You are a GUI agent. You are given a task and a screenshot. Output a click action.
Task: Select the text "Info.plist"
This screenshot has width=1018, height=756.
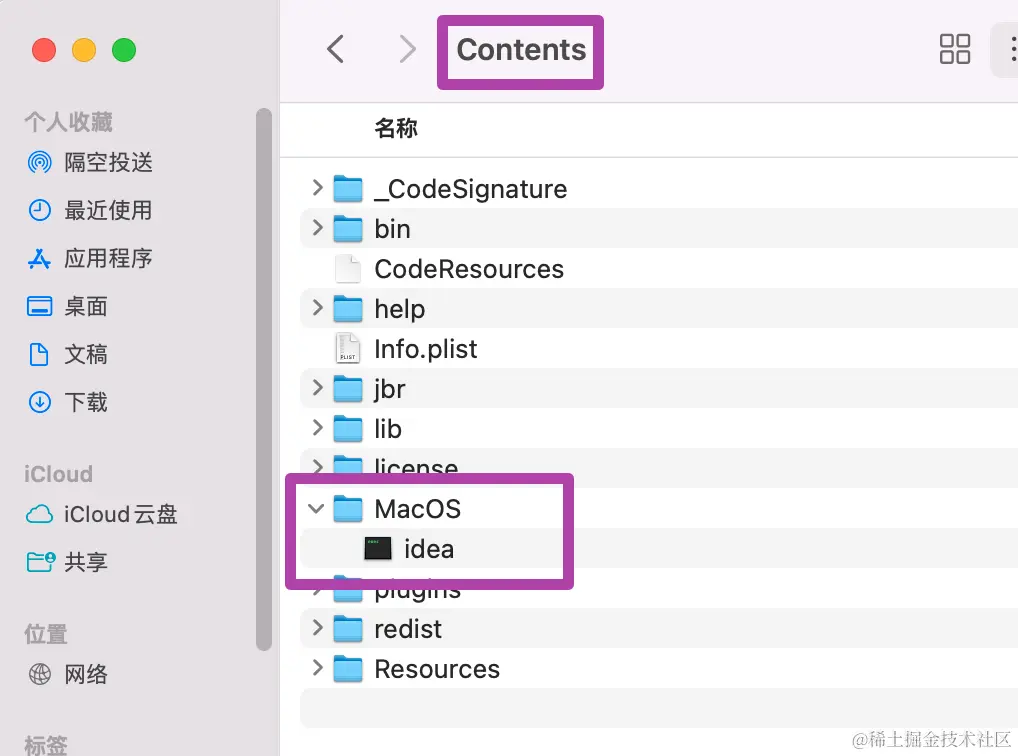[x=425, y=349]
